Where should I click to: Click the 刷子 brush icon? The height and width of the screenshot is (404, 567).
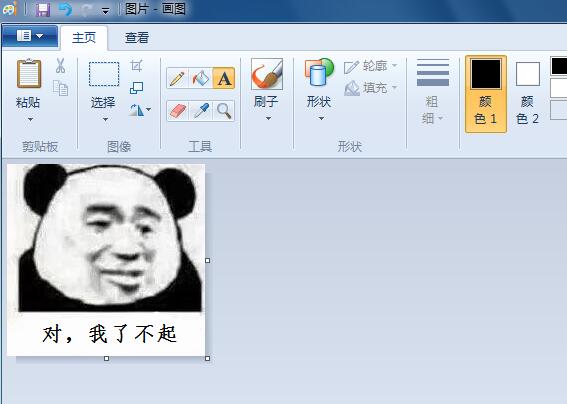pyautogui.click(x=267, y=74)
